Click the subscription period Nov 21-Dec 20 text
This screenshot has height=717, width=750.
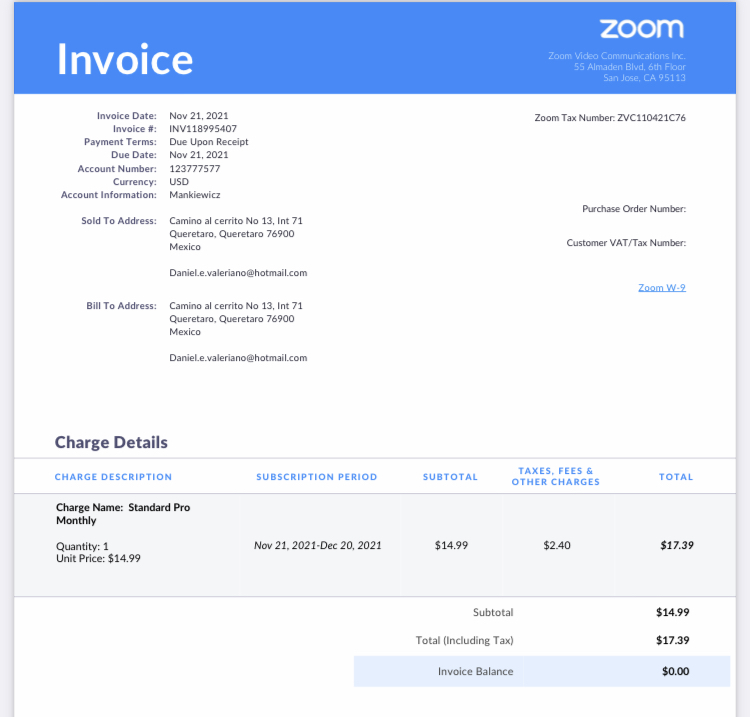(x=318, y=545)
